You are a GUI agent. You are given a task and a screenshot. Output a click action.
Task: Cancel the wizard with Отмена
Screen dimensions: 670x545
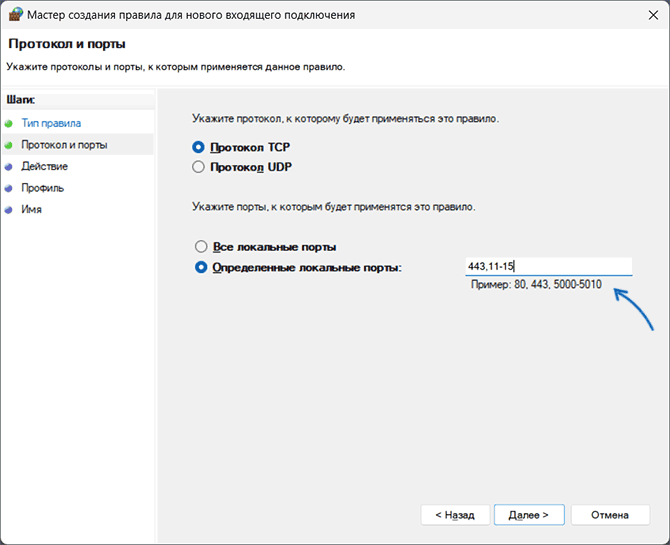(609, 514)
